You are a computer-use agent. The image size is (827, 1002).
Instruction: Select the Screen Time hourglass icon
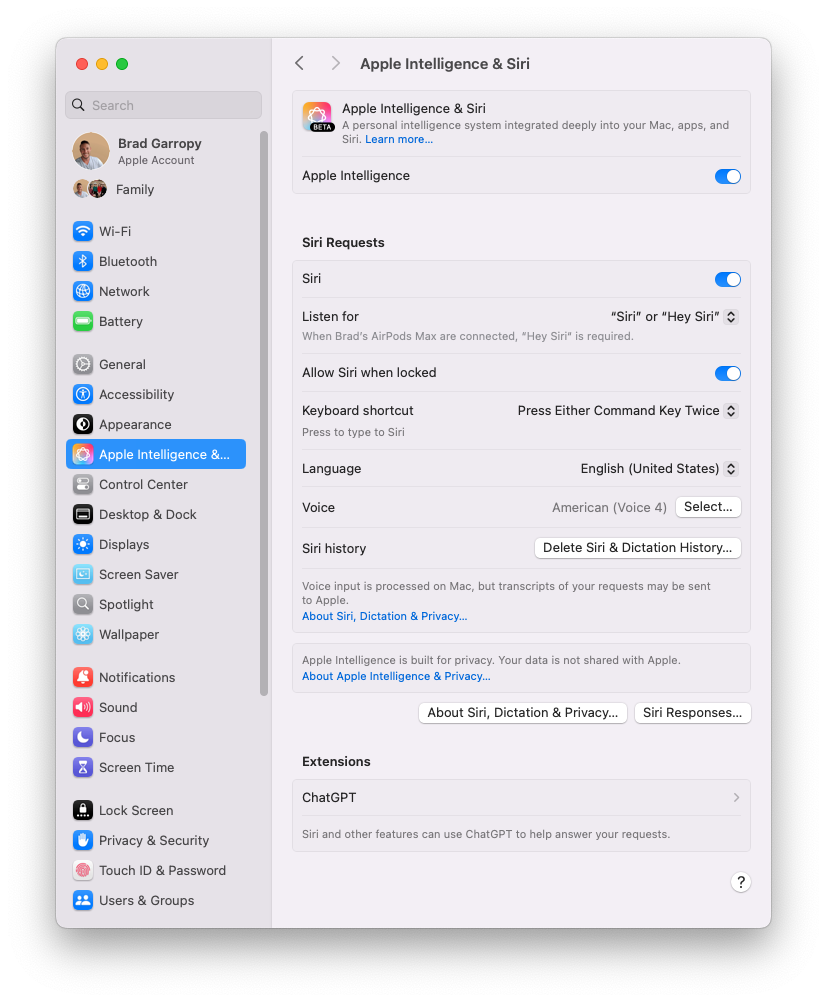[x=82, y=767]
